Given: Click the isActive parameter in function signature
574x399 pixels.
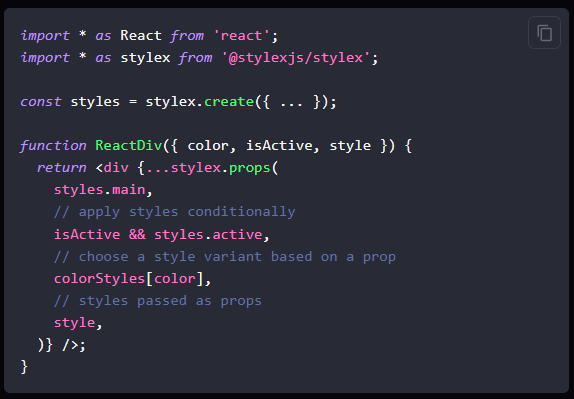Looking at the screenshot, I should (279, 146).
